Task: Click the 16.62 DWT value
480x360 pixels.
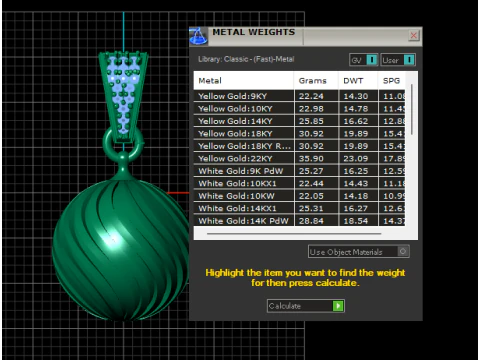Action: pyautogui.click(x=356, y=121)
